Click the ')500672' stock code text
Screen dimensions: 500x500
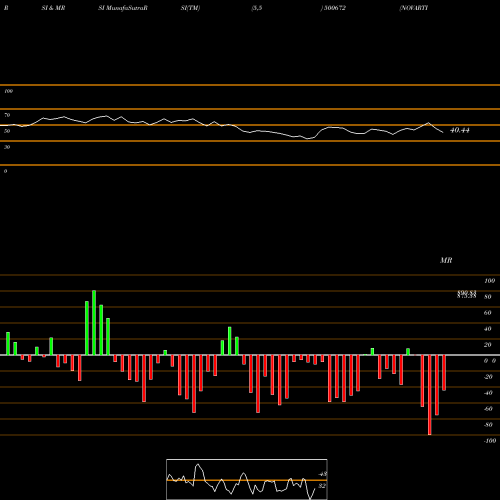(333, 8)
